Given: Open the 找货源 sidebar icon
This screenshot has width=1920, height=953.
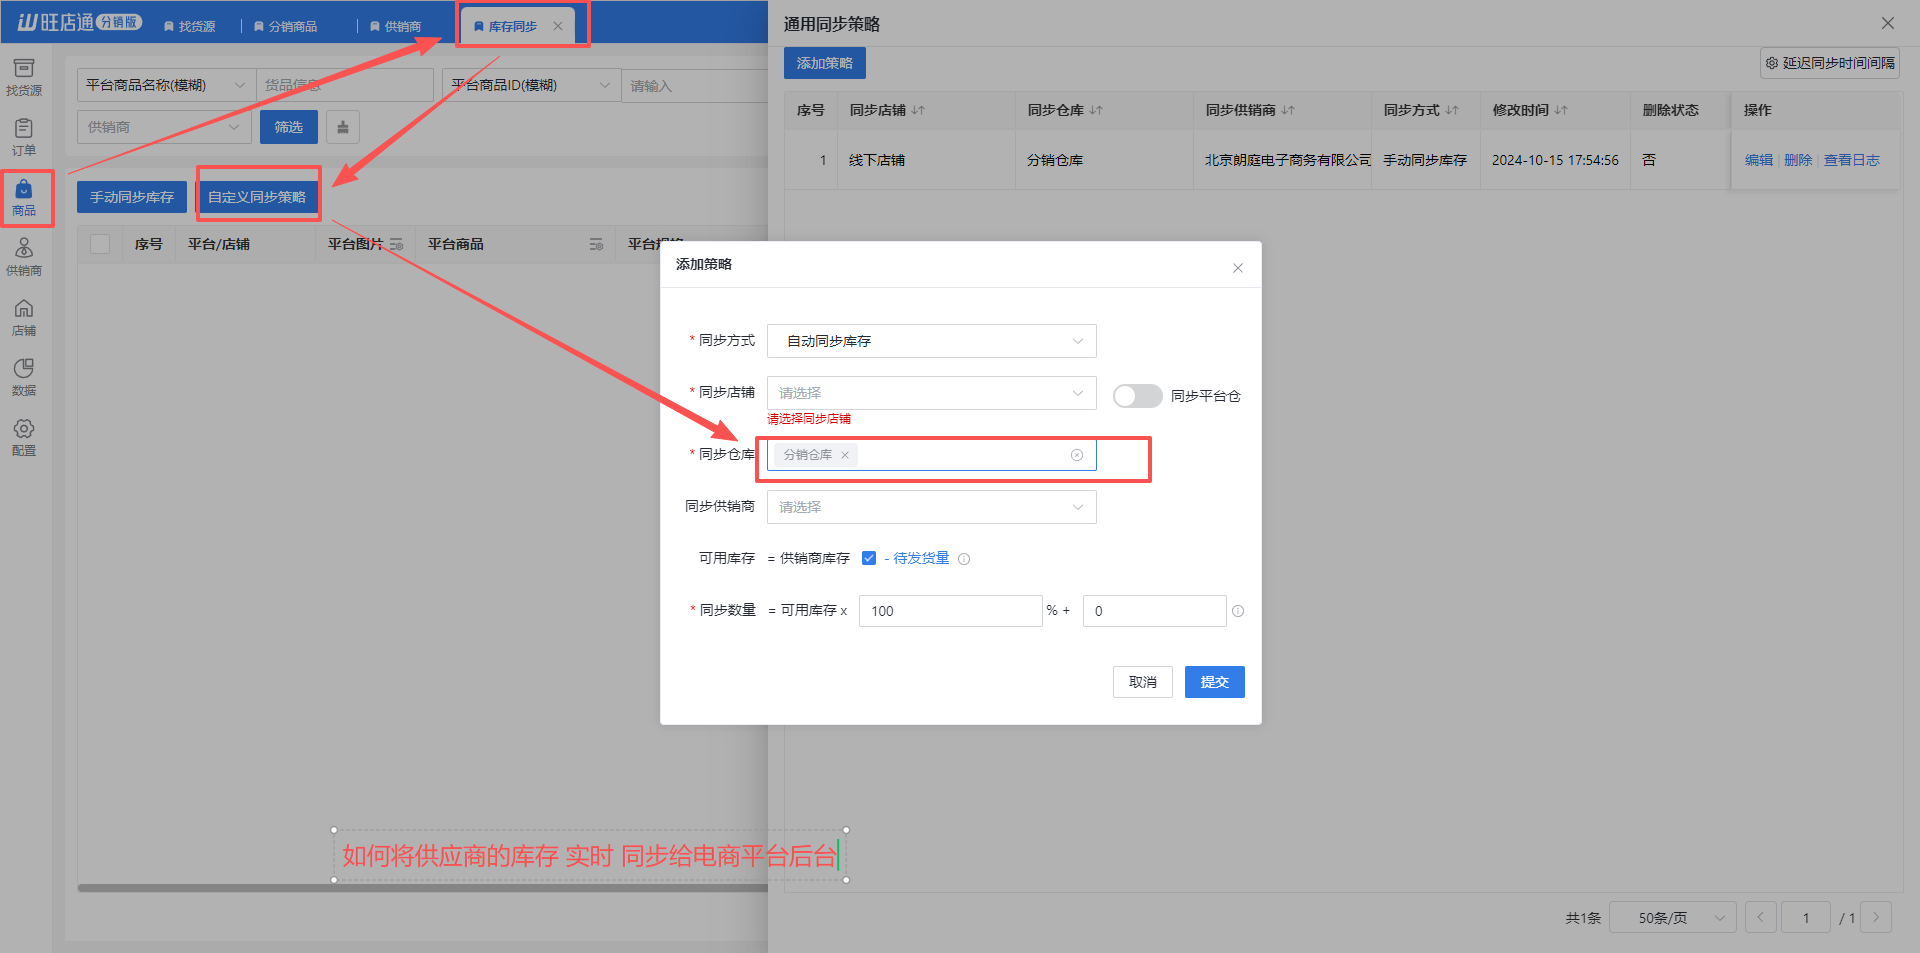Looking at the screenshot, I should coord(24,77).
